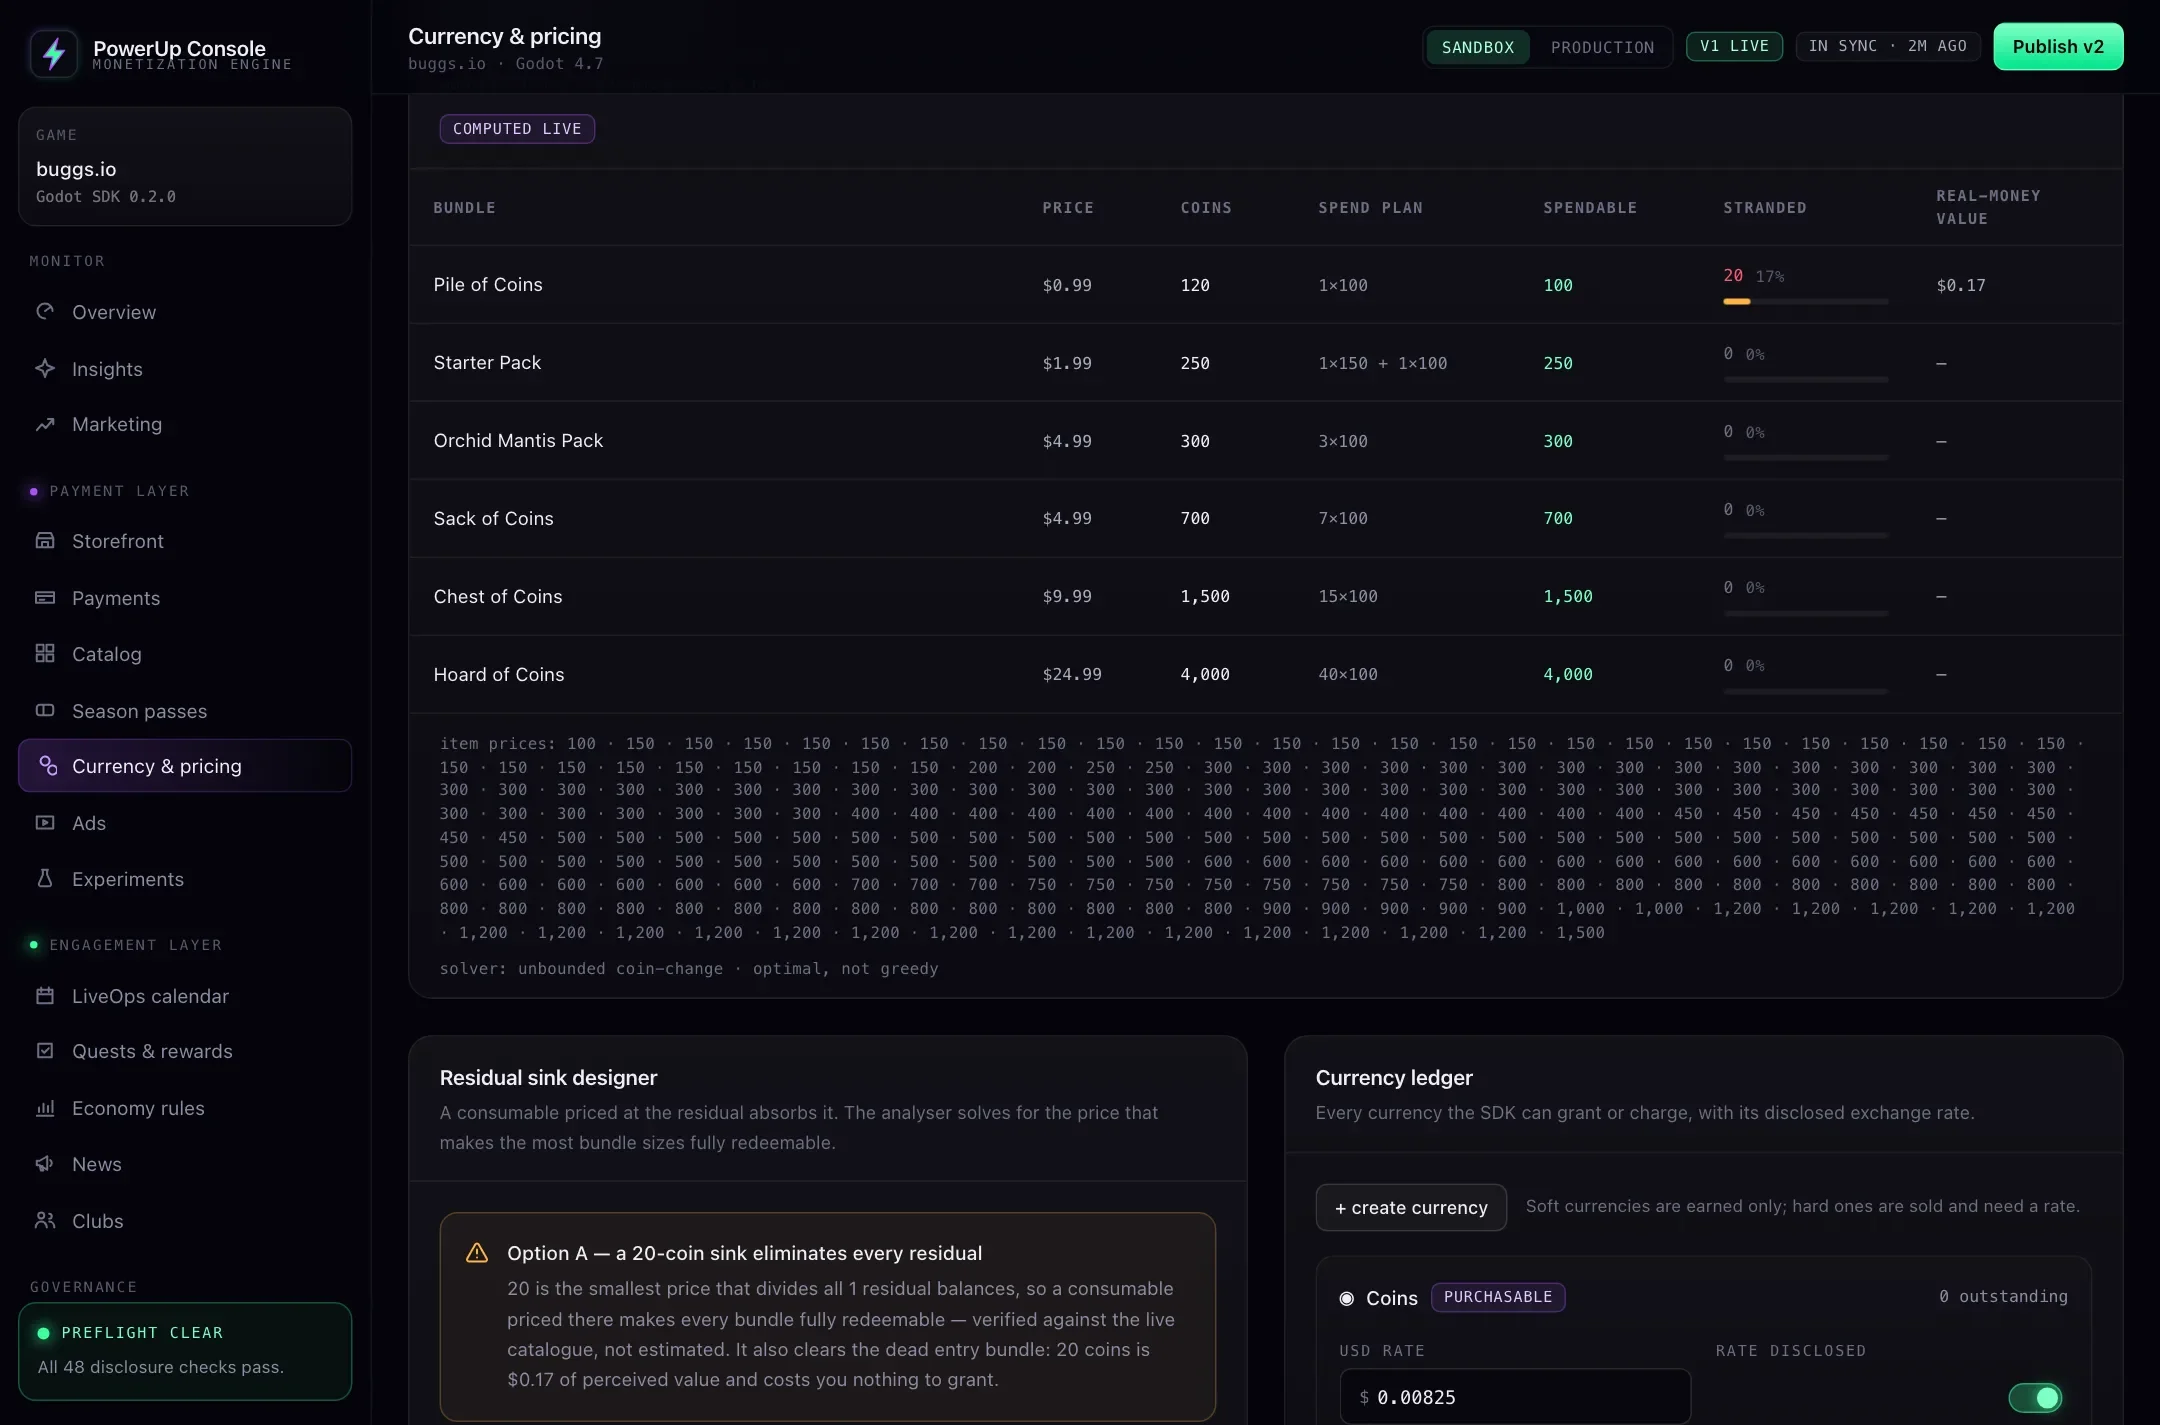Click the + create currency button
The height and width of the screenshot is (1425, 2160).
click(x=1411, y=1208)
